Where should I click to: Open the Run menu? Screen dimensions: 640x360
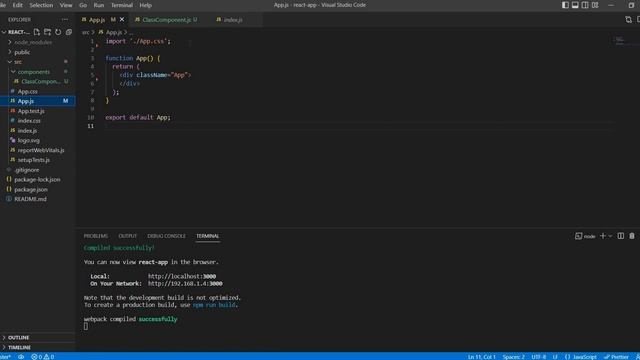tap(99, 5)
